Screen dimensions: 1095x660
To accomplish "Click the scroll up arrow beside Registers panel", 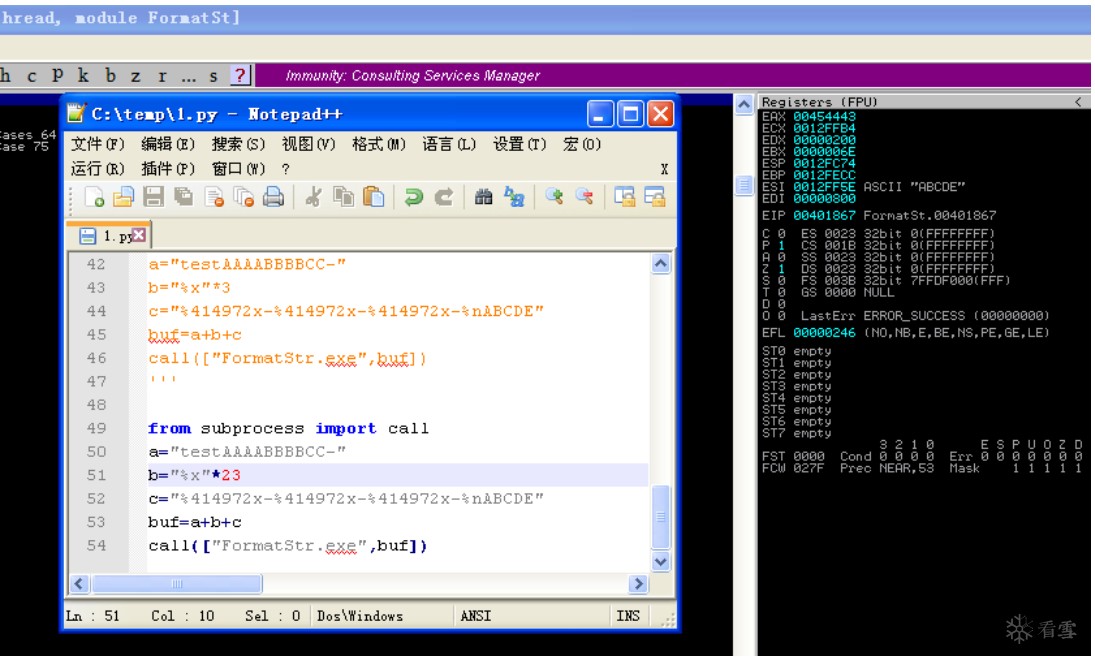I will [744, 105].
